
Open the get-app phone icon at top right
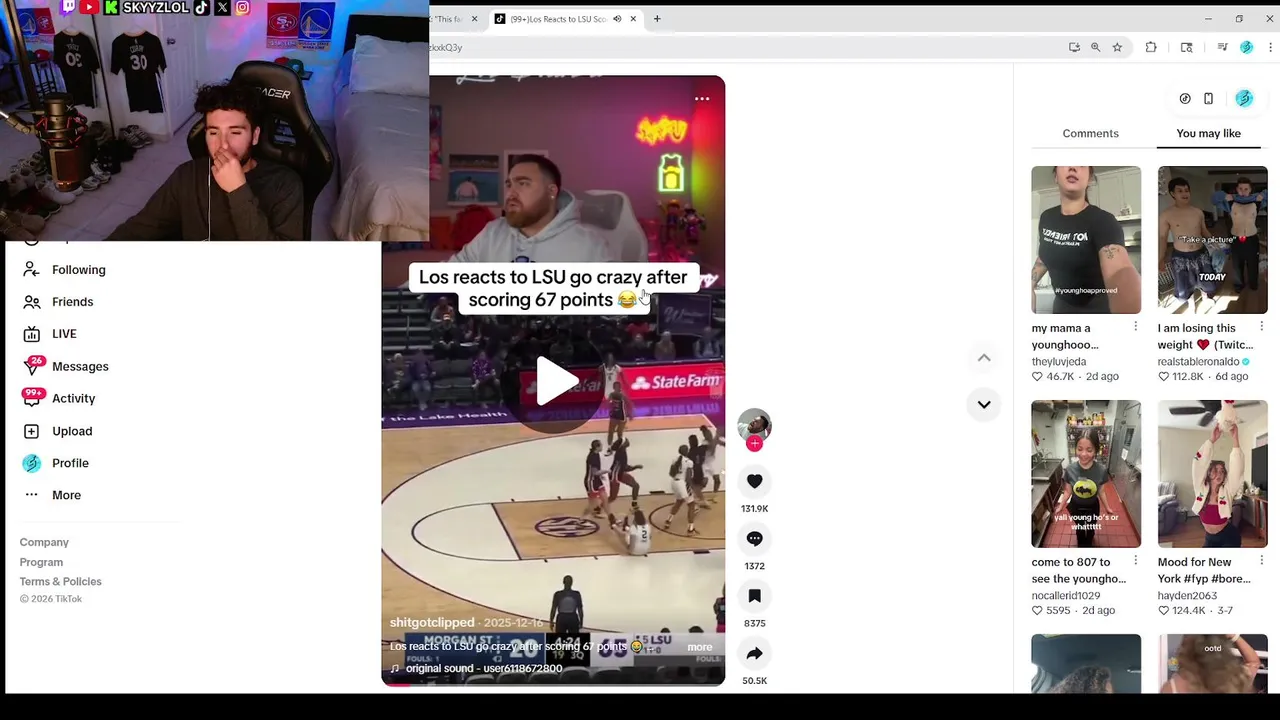pyautogui.click(x=1208, y=98)
